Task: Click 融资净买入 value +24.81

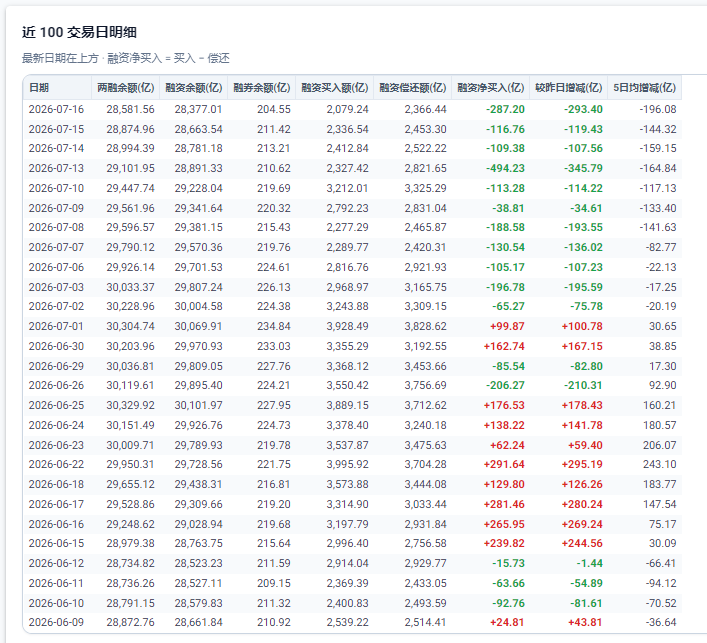Action: point(507,622)
